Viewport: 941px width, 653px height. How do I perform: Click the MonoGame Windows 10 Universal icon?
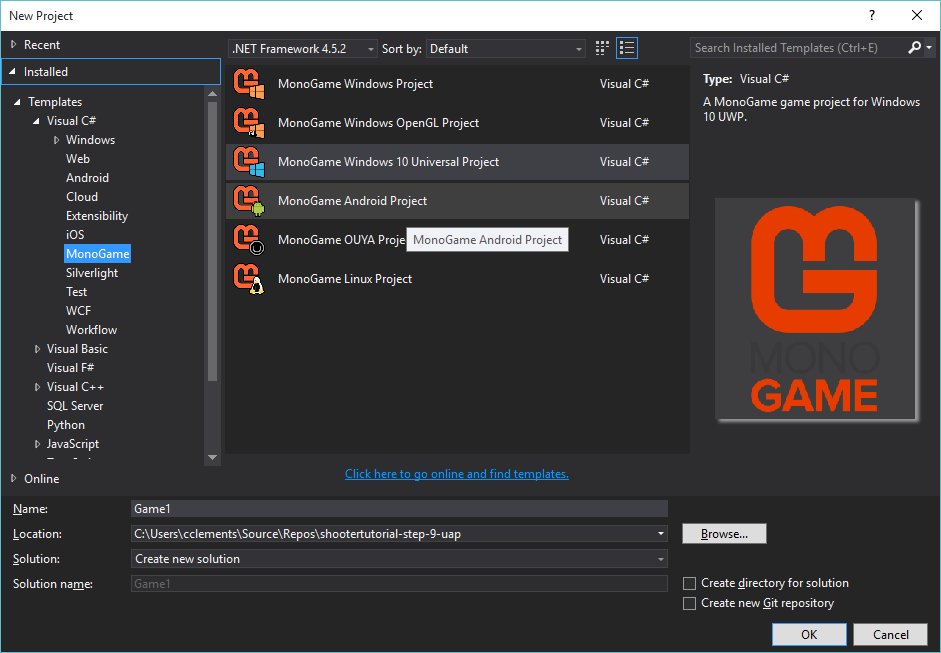click(x=248, y=161)
